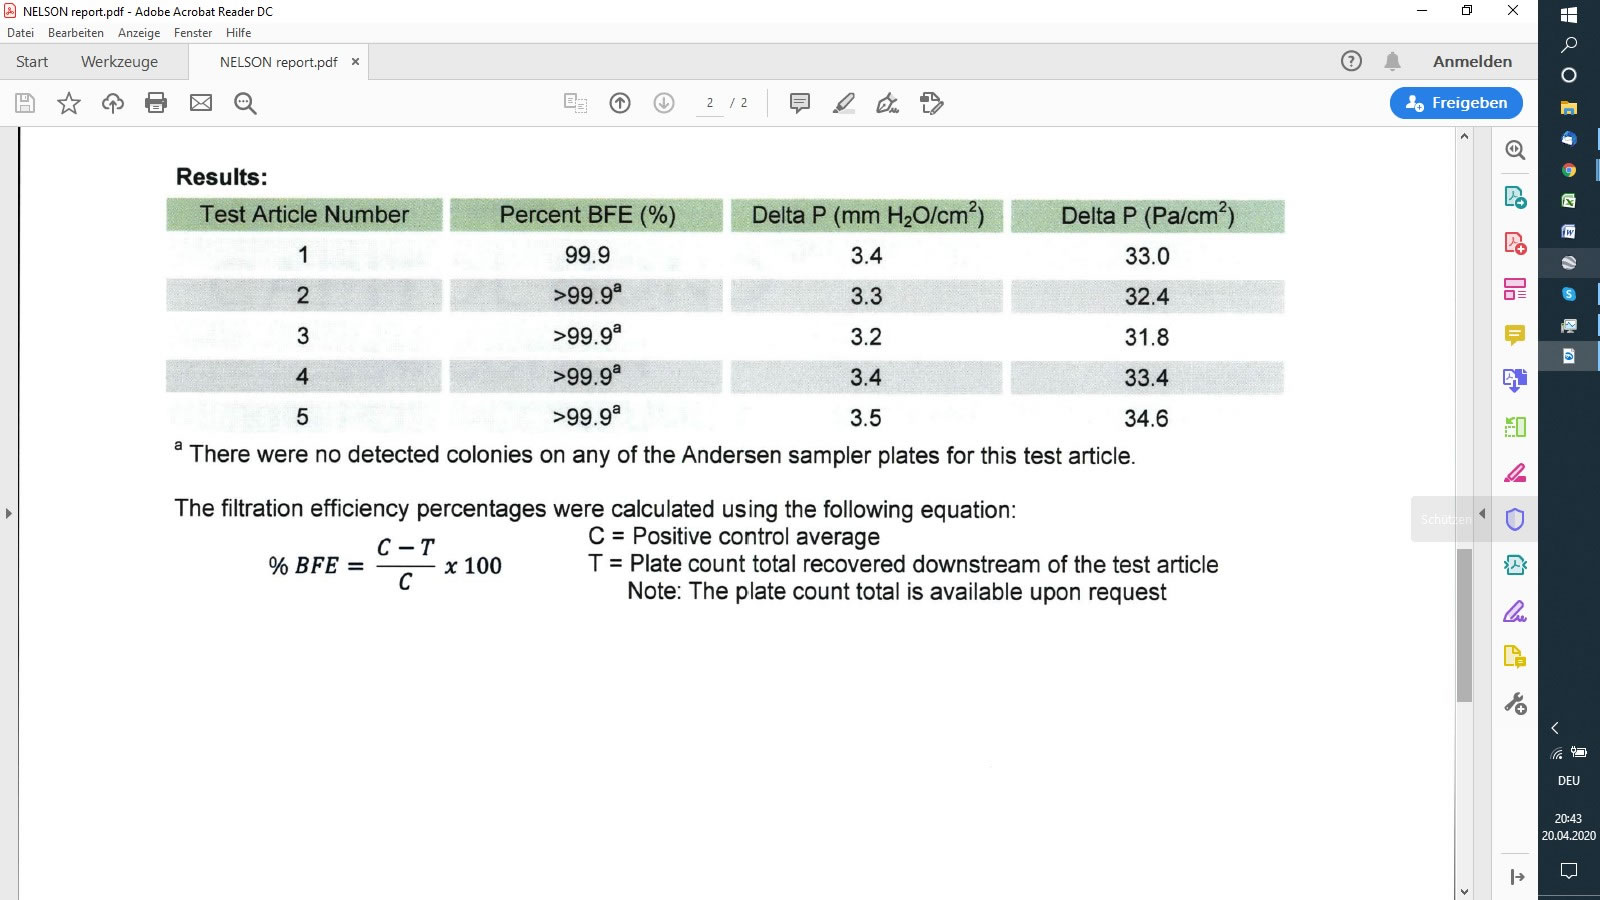Click the vertical scrollbar thumb
This screenshot has width=1600, height=900.
coord(1465,625)
